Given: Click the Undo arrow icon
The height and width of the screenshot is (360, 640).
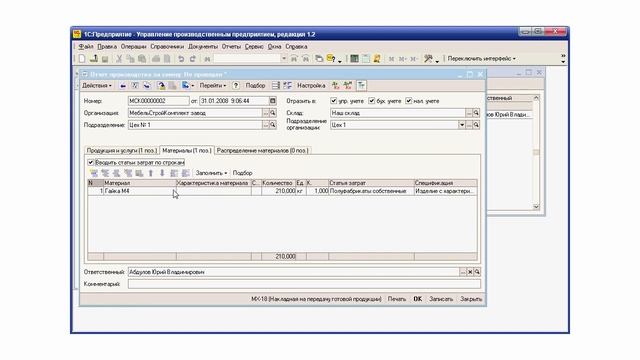Looking at the screenshot, I should 181,59.
